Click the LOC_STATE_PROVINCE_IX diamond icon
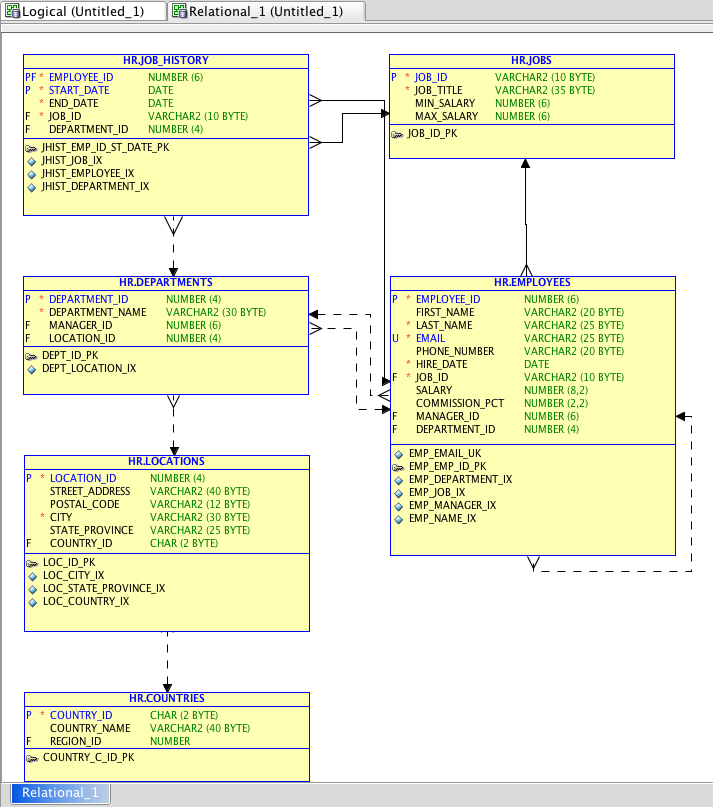Screen dimensions: 713x807 [x=32, y=589]
